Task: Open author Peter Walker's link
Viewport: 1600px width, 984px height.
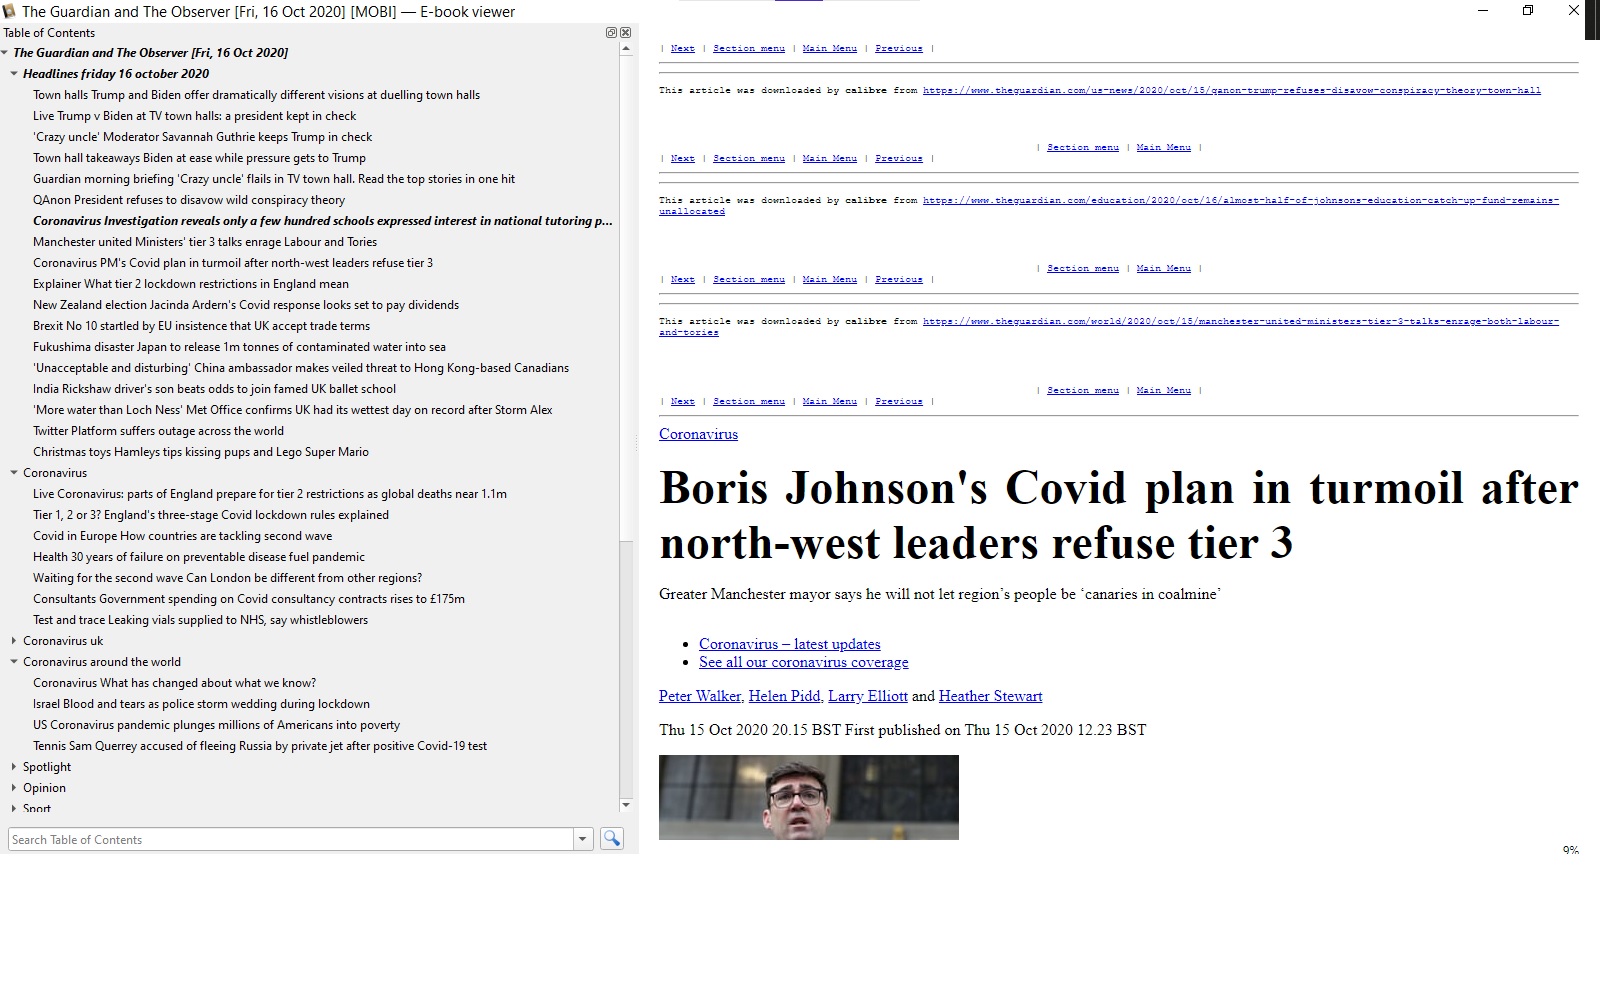Action: (700, 696)
